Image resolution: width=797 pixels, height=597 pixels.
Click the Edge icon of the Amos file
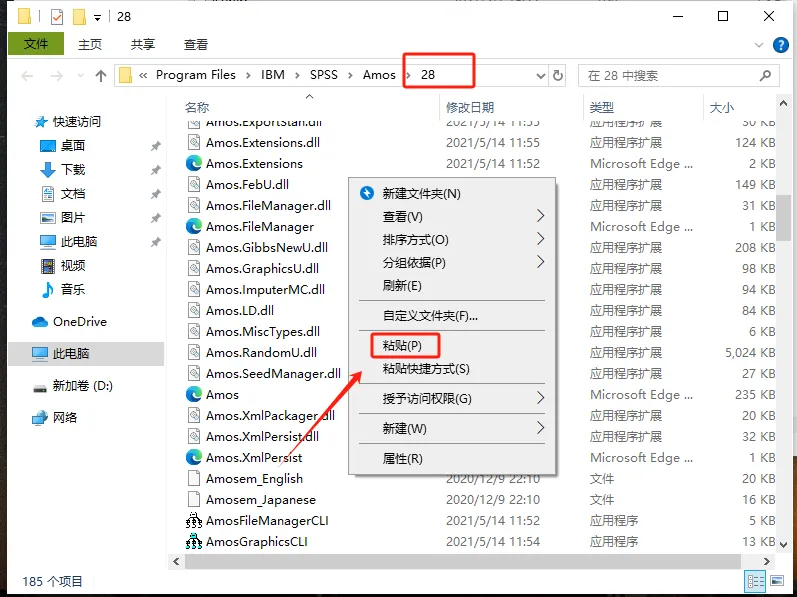click(x=194, y=394)
